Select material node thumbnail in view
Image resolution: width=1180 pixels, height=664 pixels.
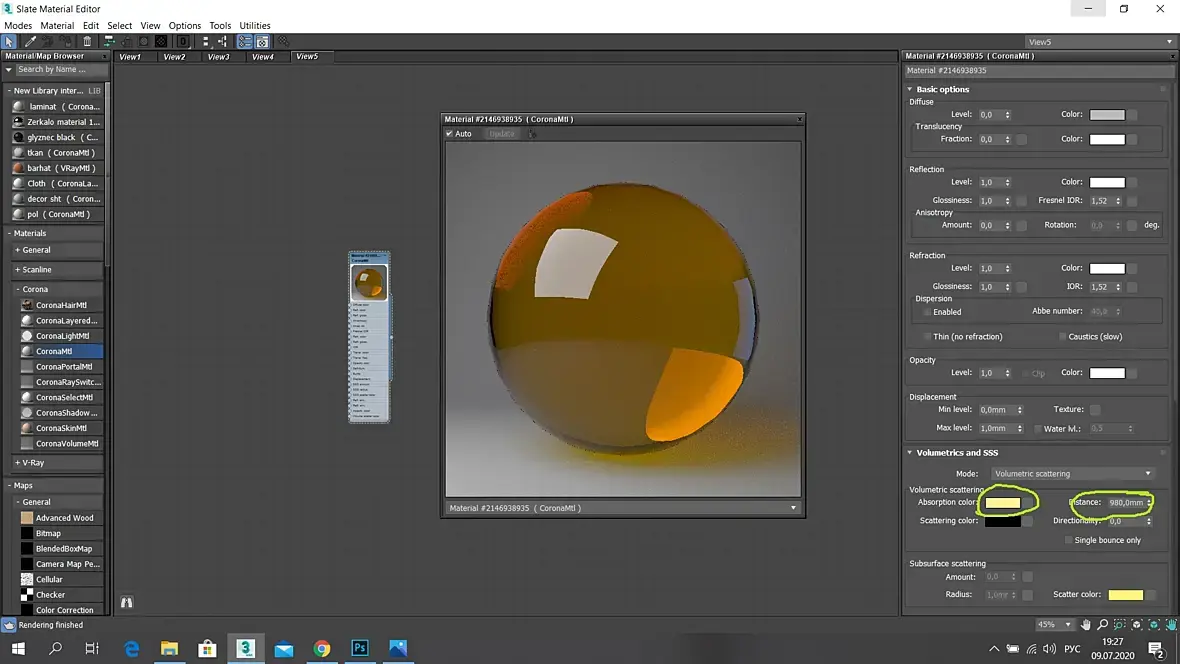369,282
